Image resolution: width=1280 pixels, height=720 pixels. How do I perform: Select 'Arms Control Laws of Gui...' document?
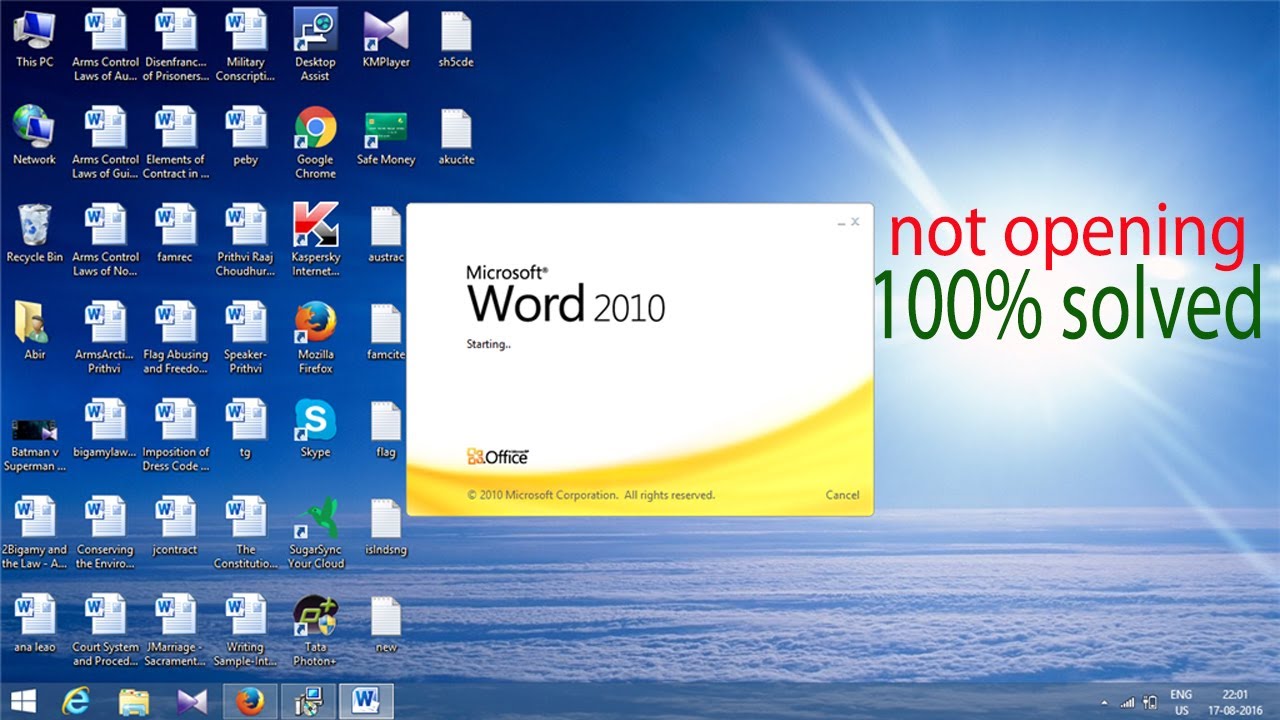105,143
